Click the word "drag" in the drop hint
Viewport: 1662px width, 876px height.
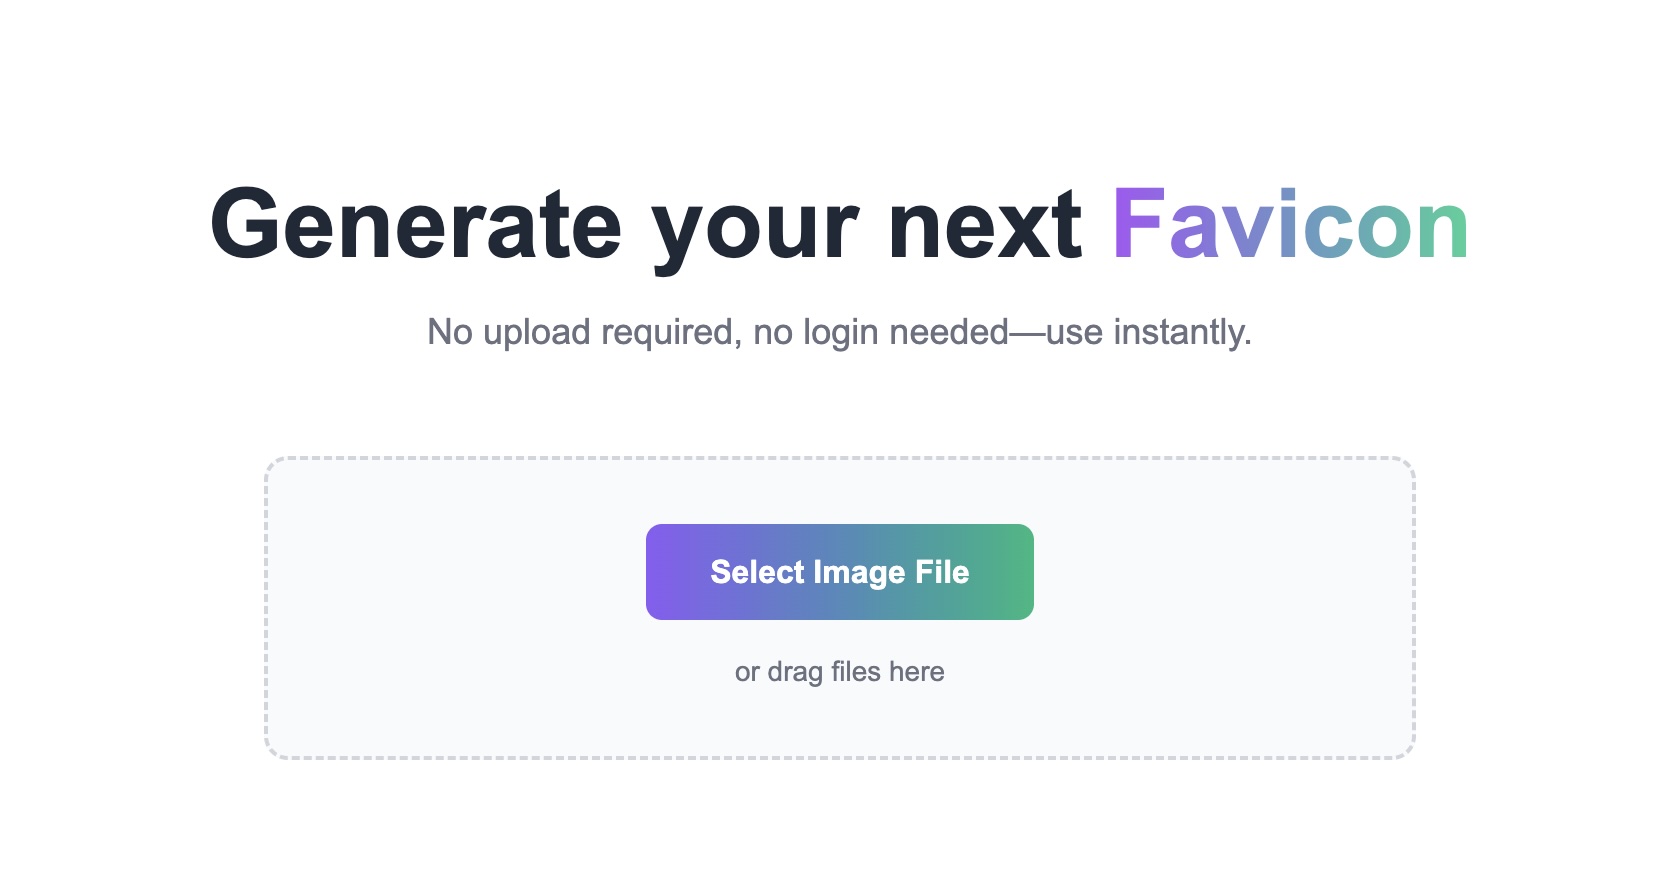[x=795, y=672]
